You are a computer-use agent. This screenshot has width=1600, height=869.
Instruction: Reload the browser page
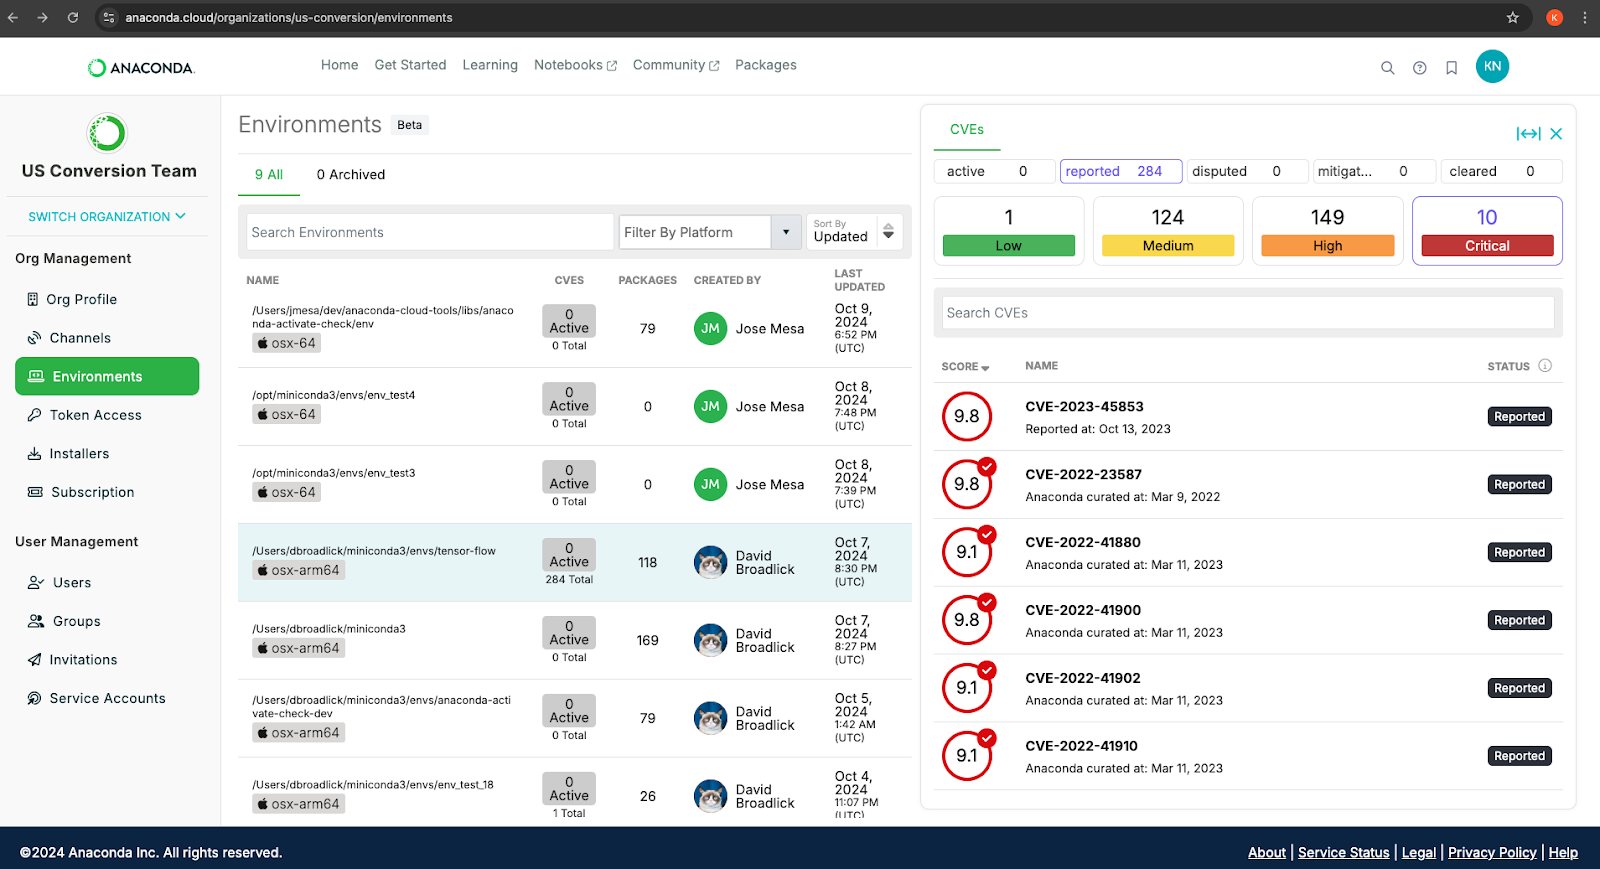tap(73, 17)
